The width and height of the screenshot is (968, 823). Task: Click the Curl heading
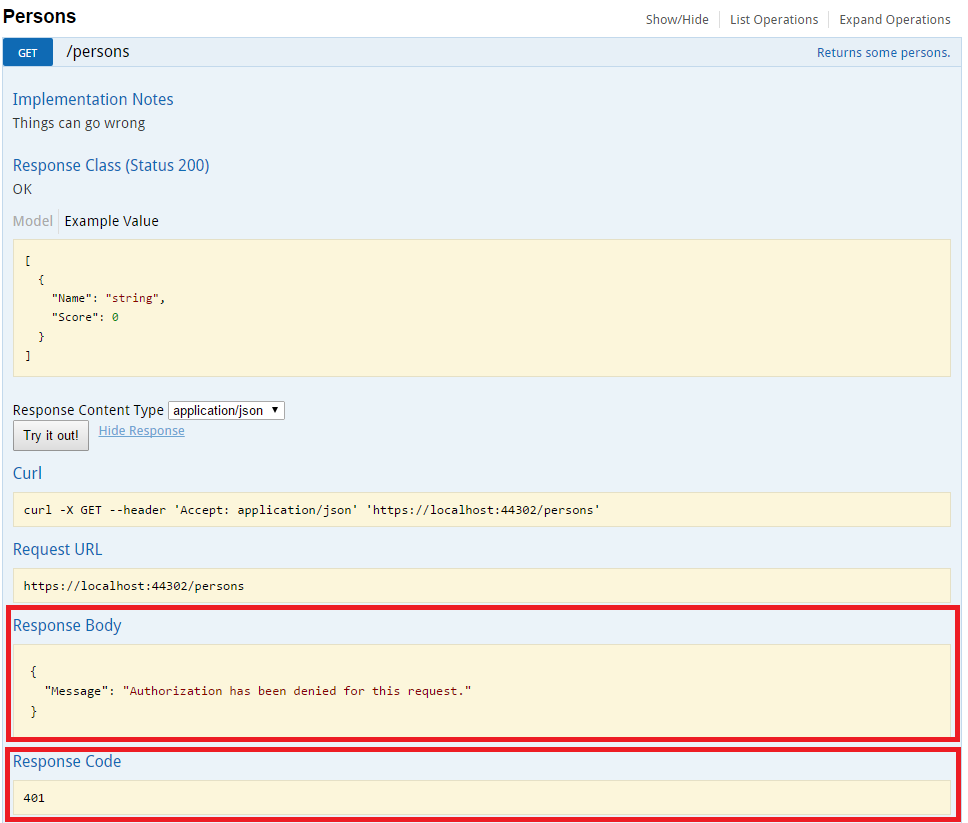pos(28,474)
